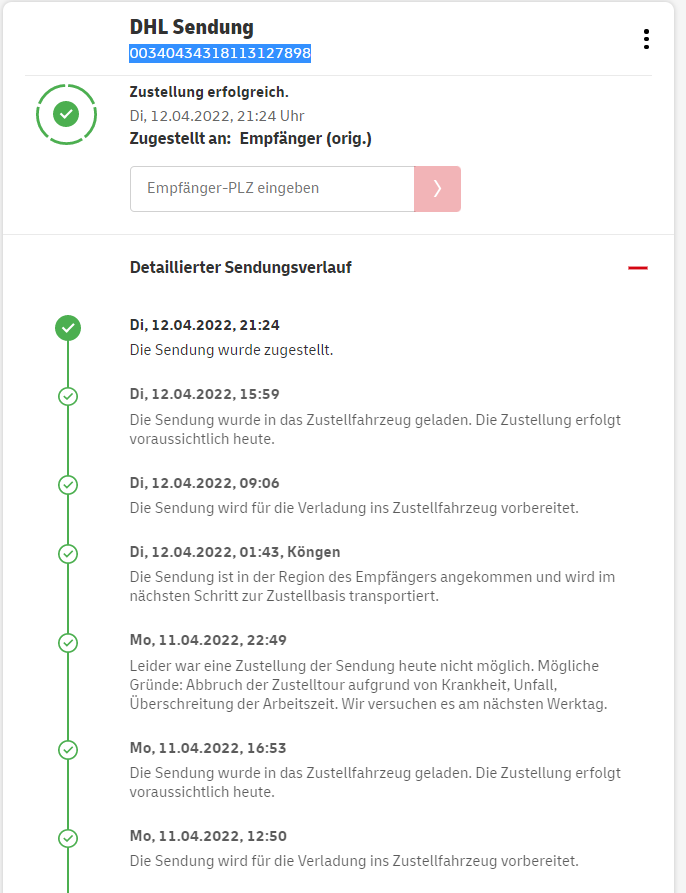Click the red arrow submit PLZ button
The height and width of the screenshot is (893, 686).
(x=437, y=188)
